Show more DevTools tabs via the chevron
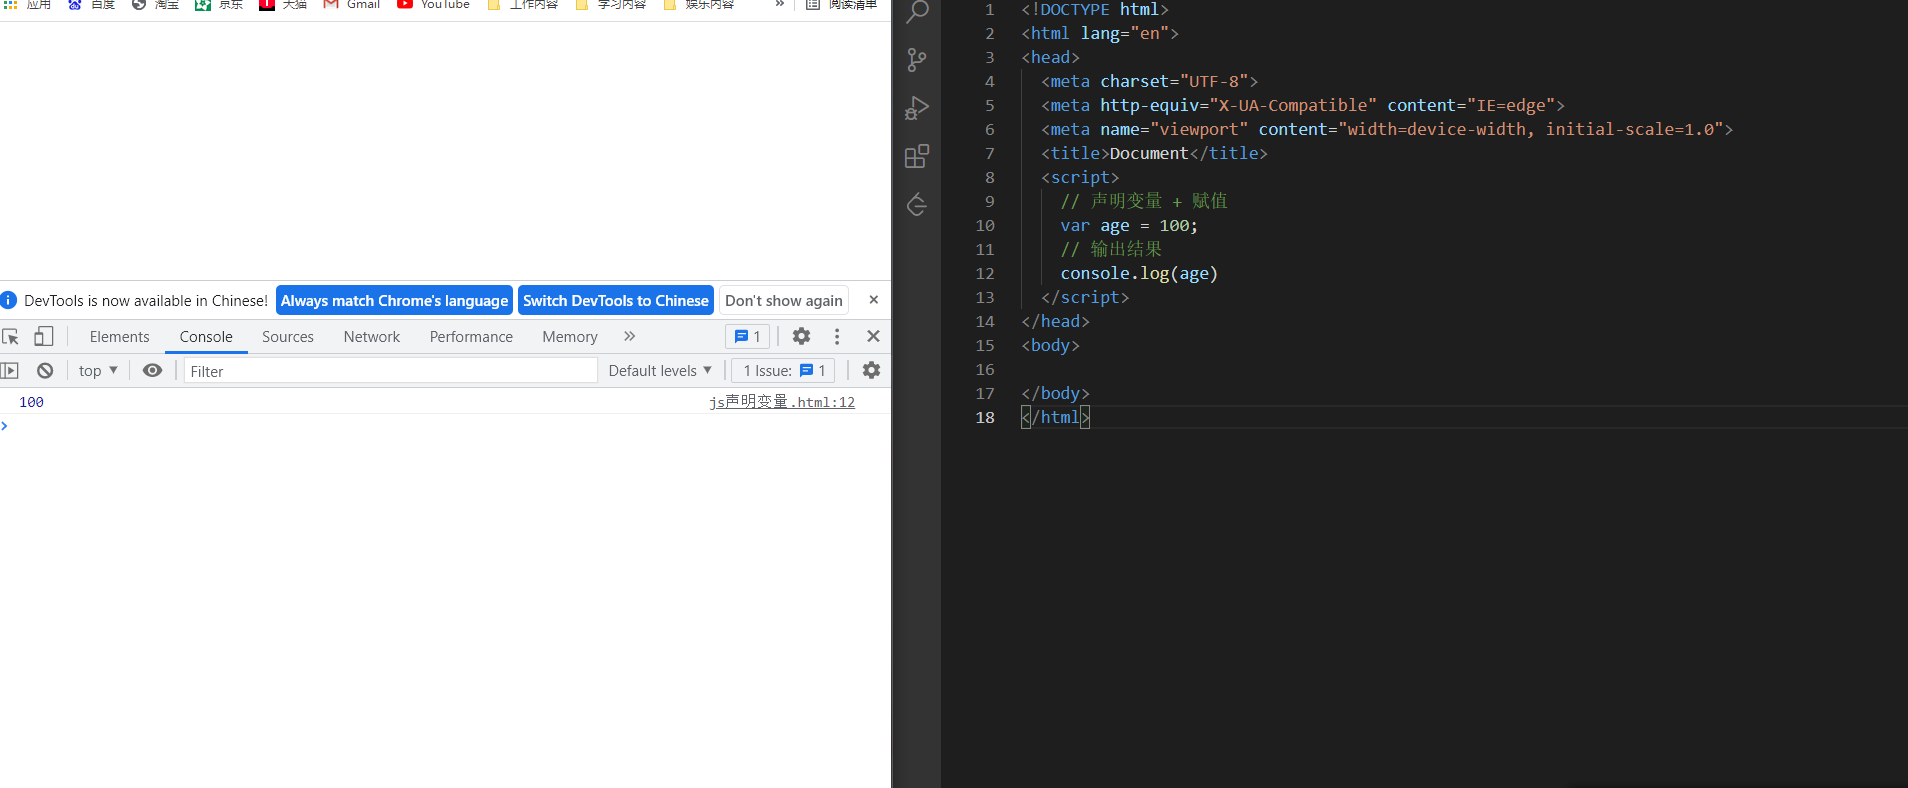The width and height of the screenshot is (1908, 788). point(629,337)
